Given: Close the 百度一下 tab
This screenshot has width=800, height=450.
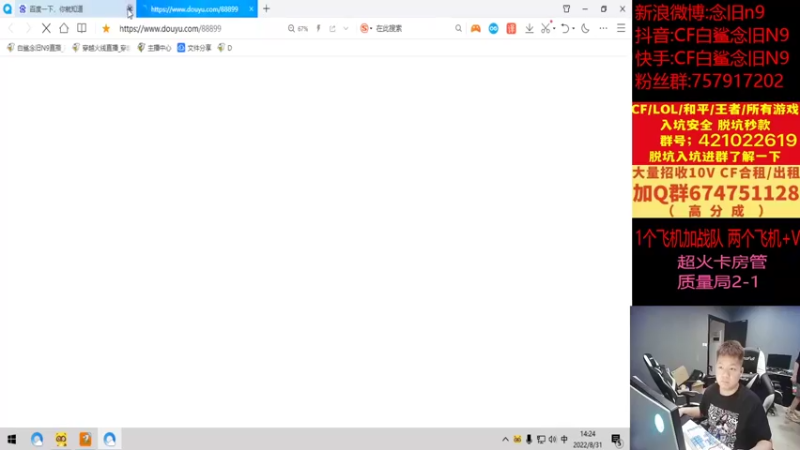Looking at the screenshot, I should (130, 9).
